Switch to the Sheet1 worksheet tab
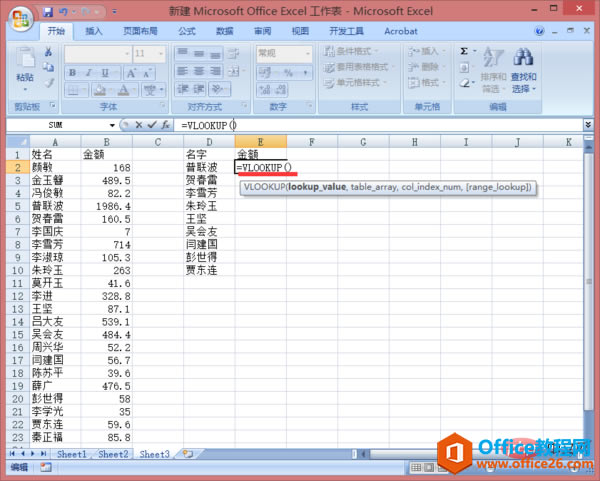 pos(72,454)
